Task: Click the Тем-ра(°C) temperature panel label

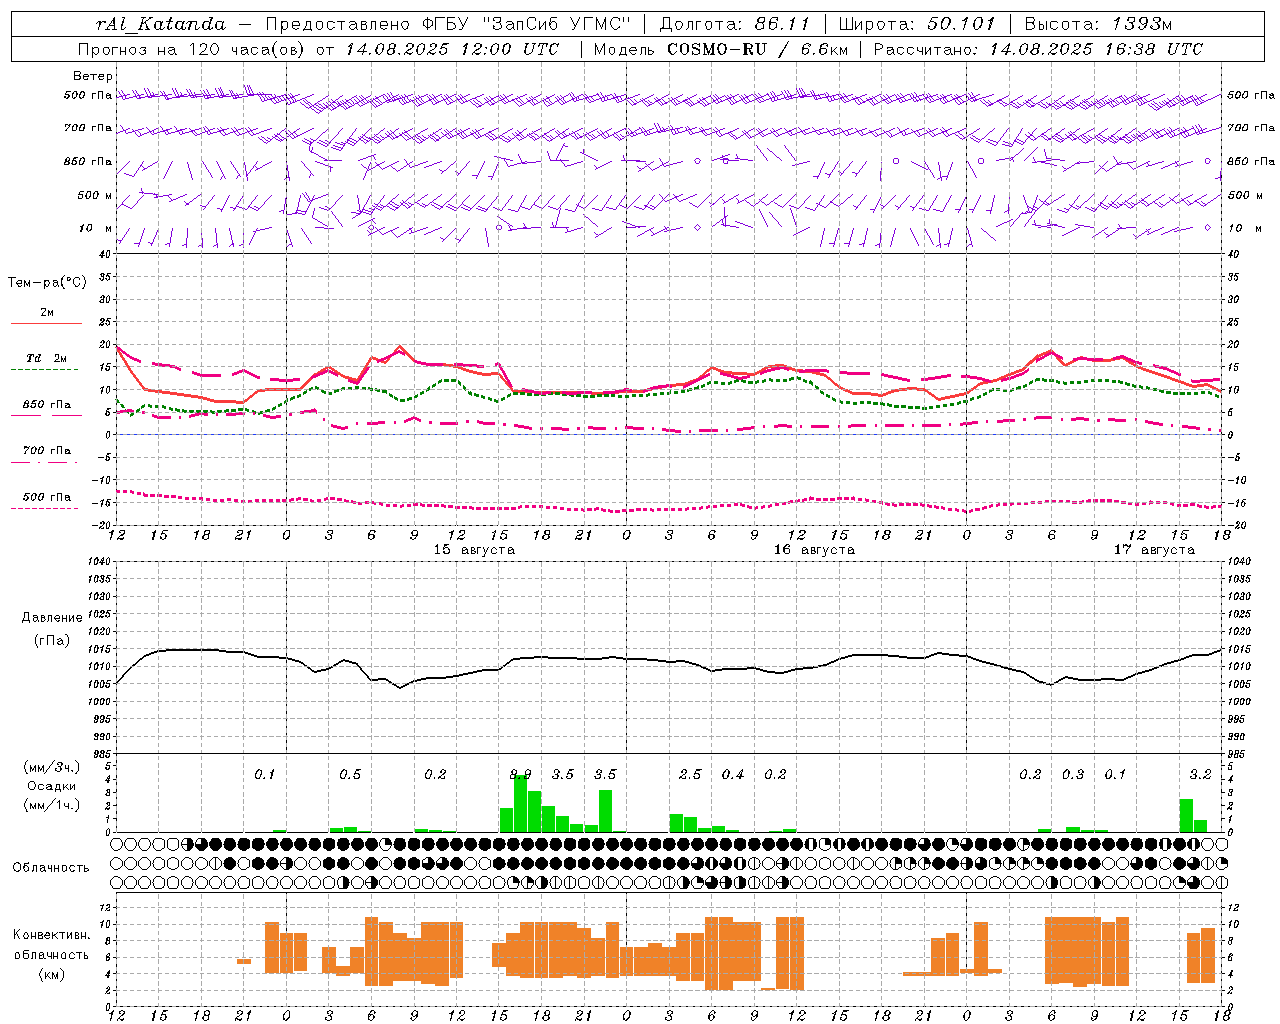Action: pyautogui.click(x=47, y=283)
